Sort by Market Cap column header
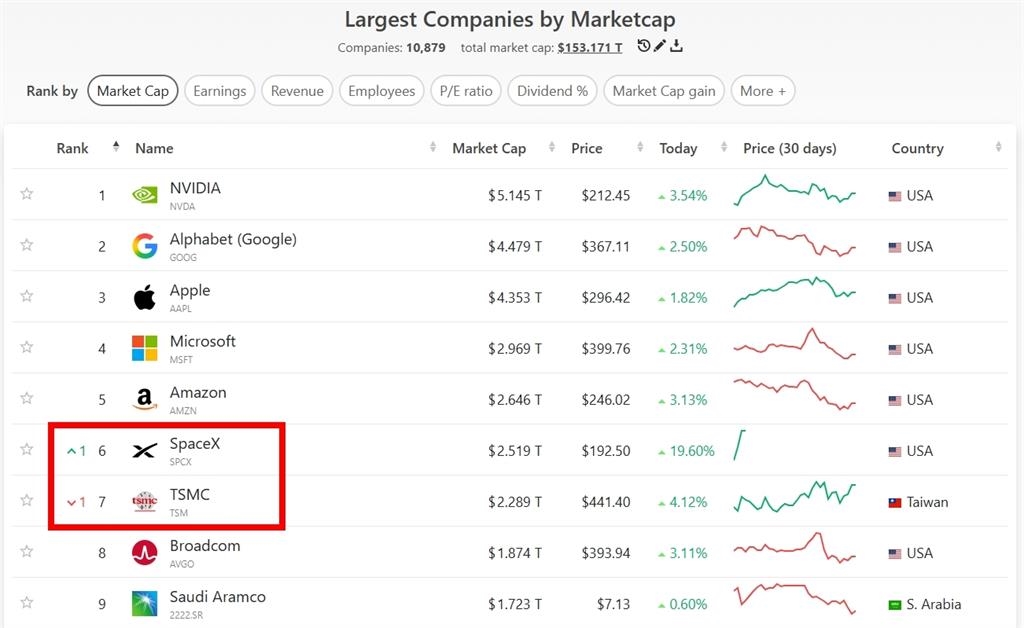 pos(489,148)
